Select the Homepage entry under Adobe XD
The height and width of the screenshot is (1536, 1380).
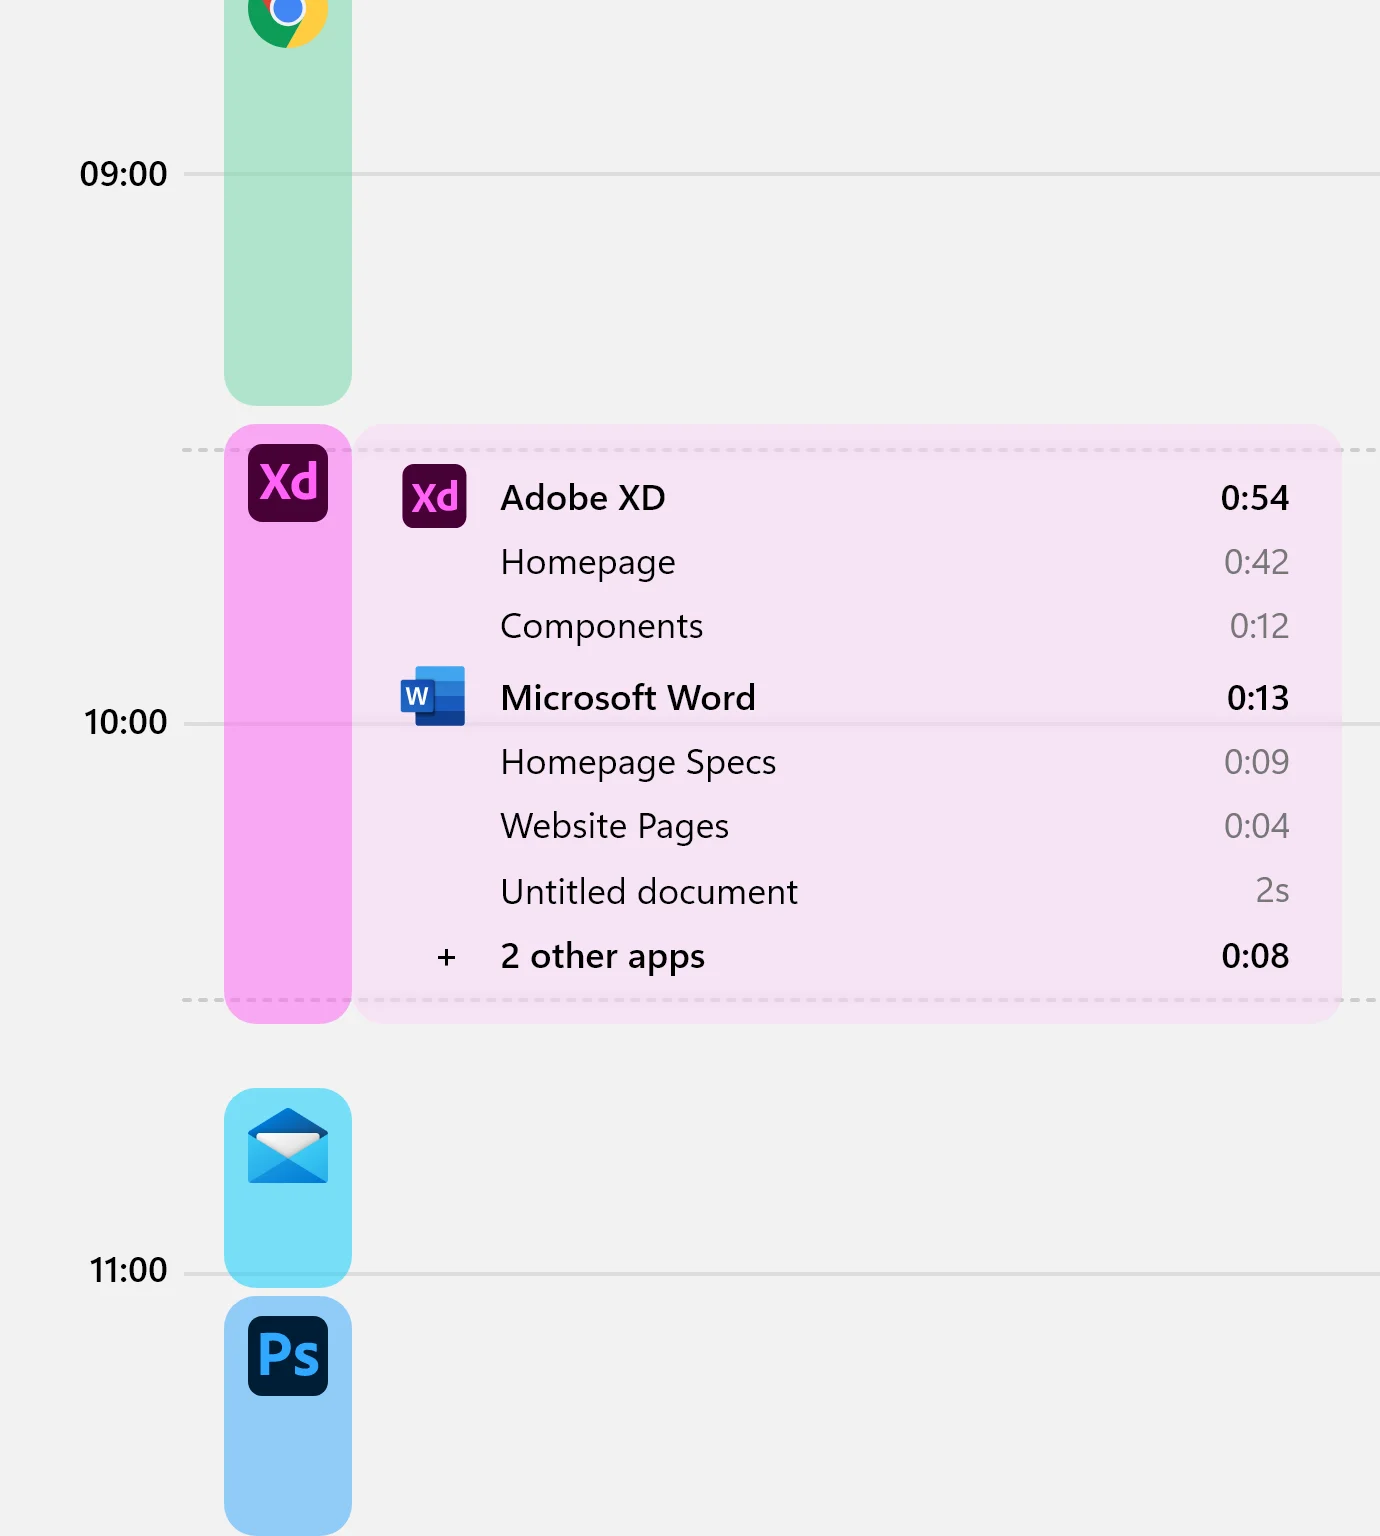[x=588, y=562]
